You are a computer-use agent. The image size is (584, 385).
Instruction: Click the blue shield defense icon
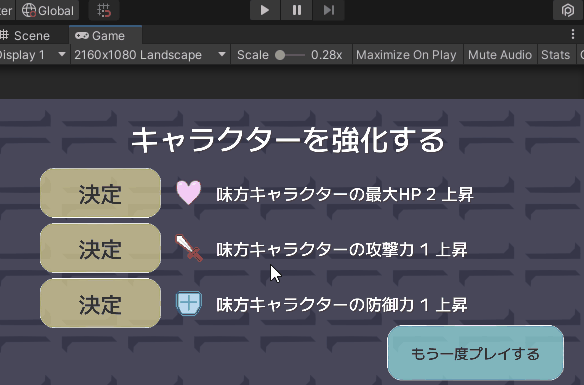(x=189, y=303)
